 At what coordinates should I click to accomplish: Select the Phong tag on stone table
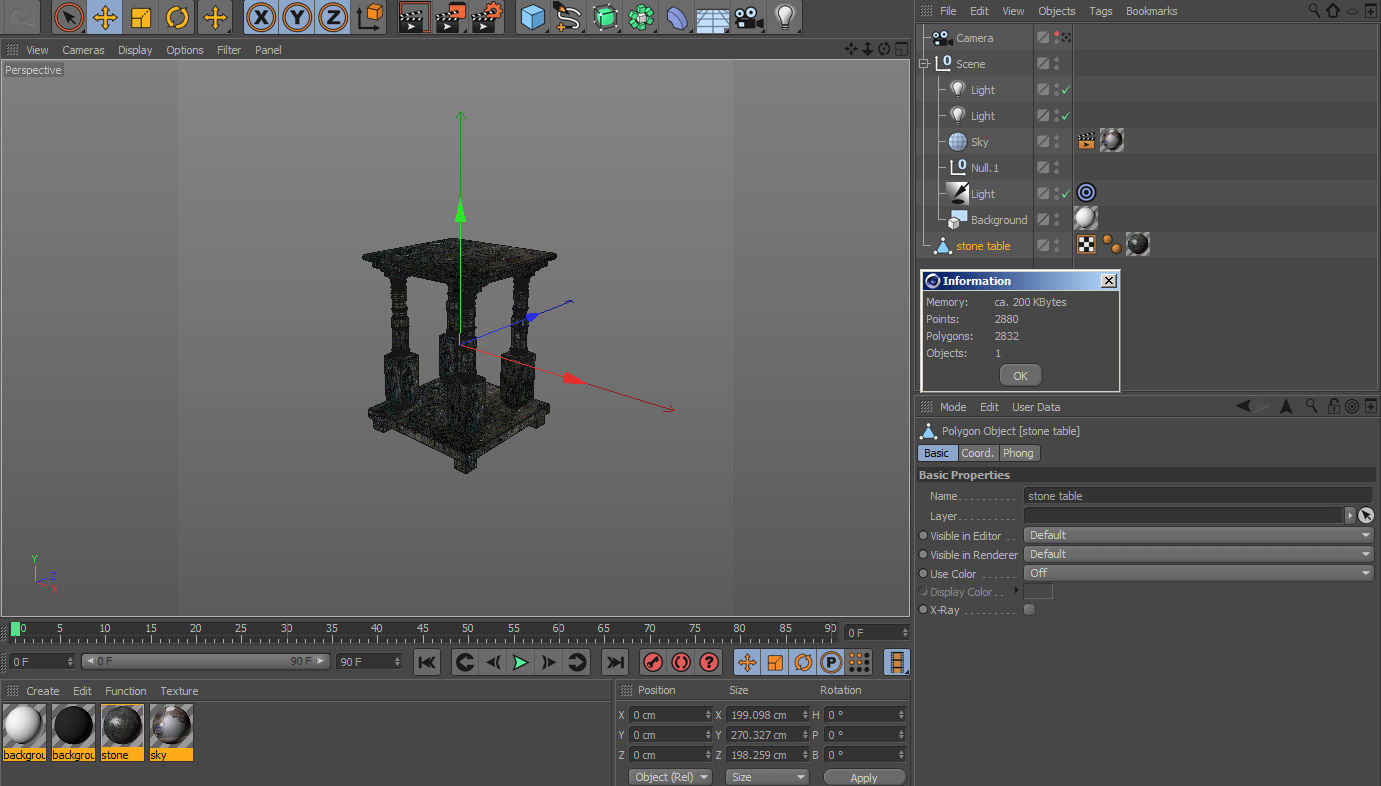click(1111, 245)
